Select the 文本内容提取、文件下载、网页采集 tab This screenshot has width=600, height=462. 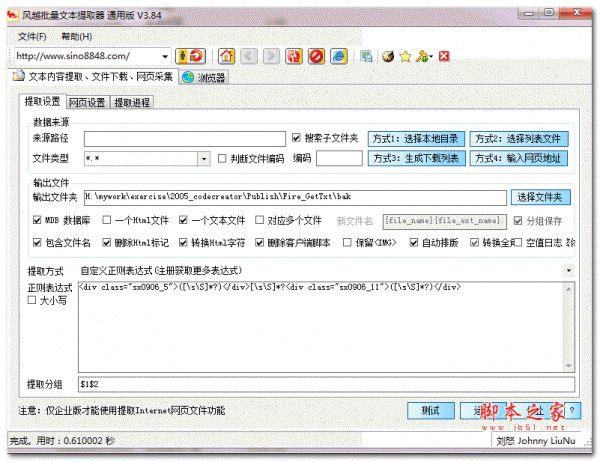pyautogui.click(x=93, y=77)
